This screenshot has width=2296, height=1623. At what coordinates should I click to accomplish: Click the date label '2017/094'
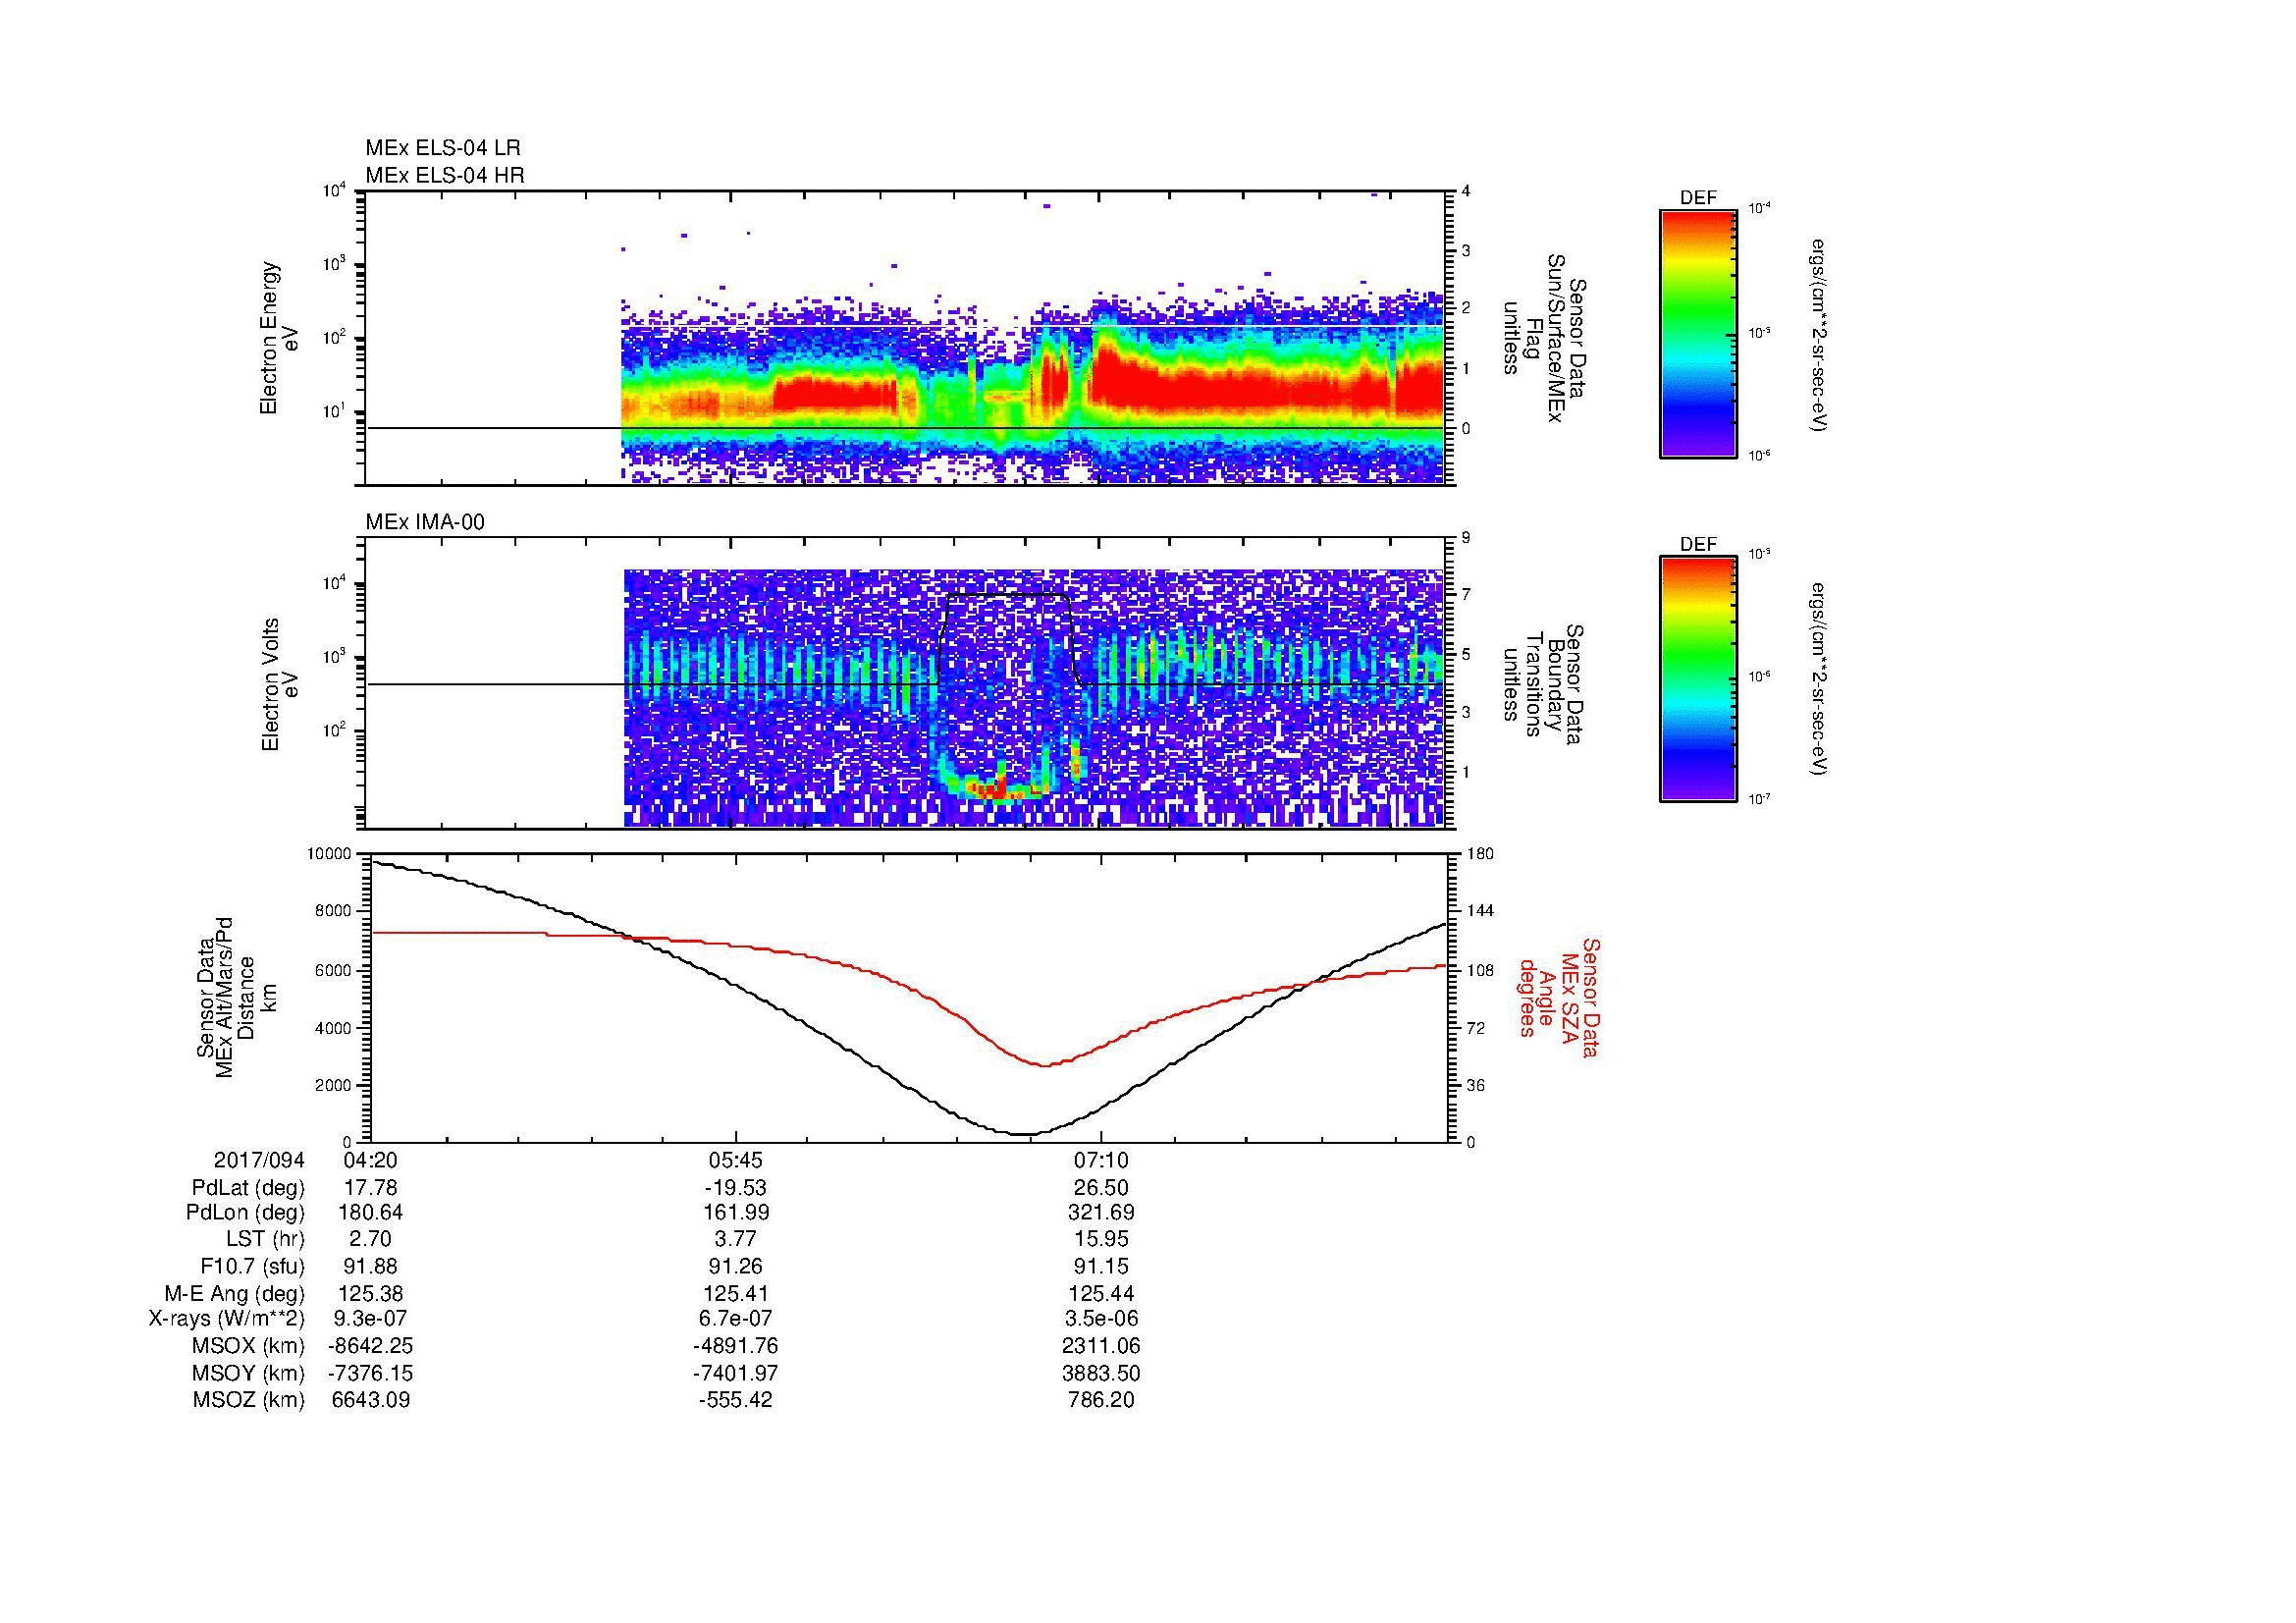(x=259, y=1161)
